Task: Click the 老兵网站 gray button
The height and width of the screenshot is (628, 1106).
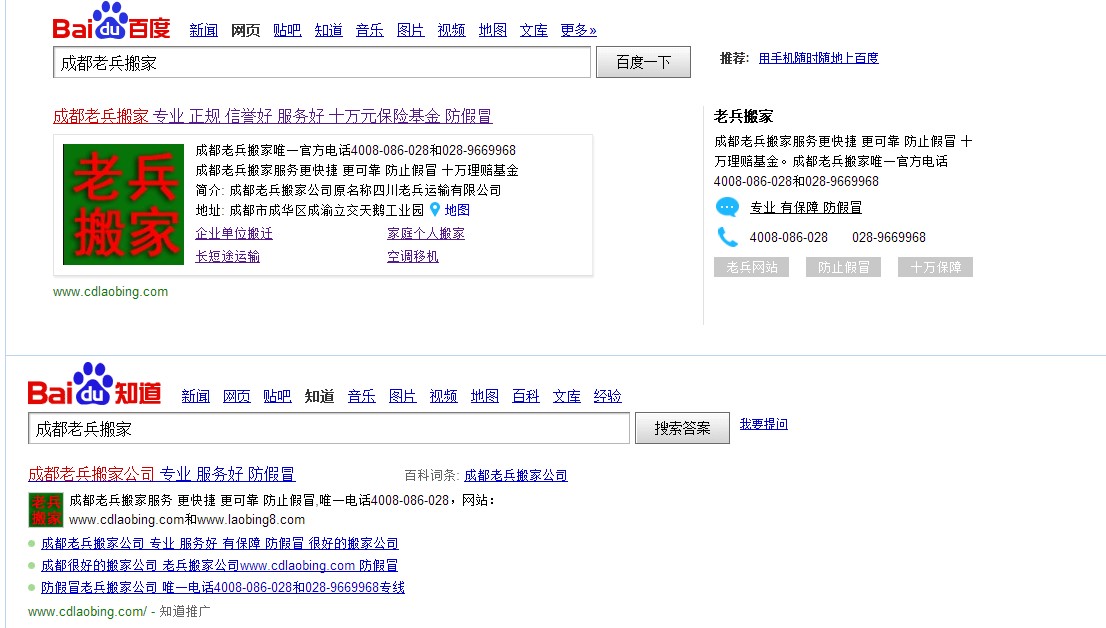Action: click(751, 267)
